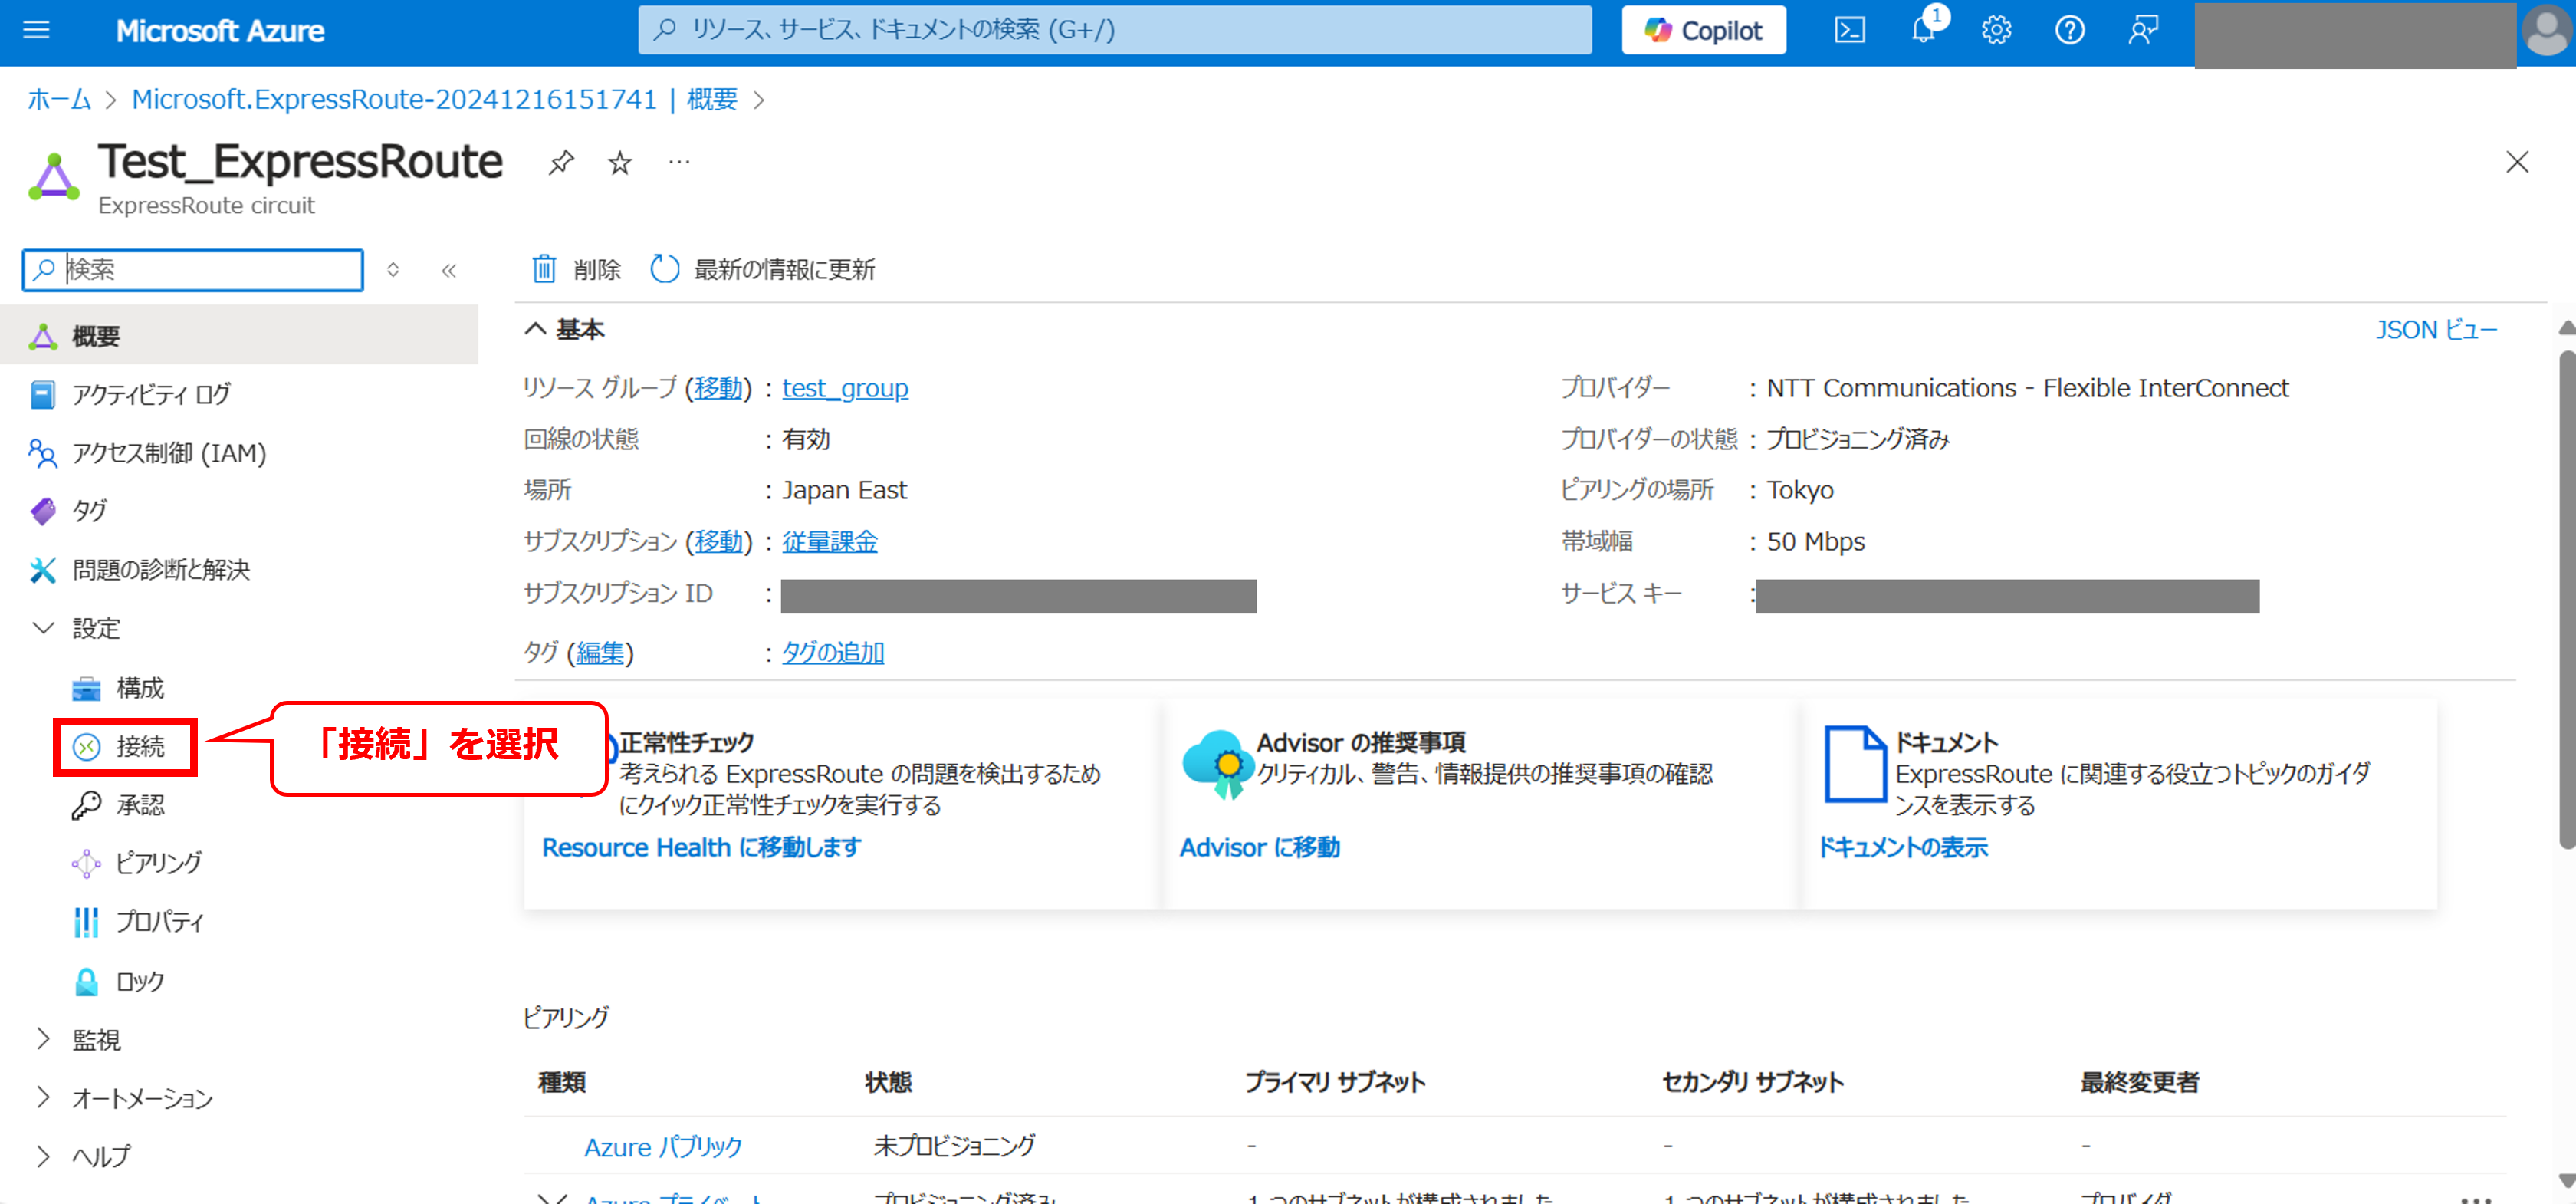Collapse the 設定 section
Viewport: 2576px width, 1204px height.
click(43, 628)
